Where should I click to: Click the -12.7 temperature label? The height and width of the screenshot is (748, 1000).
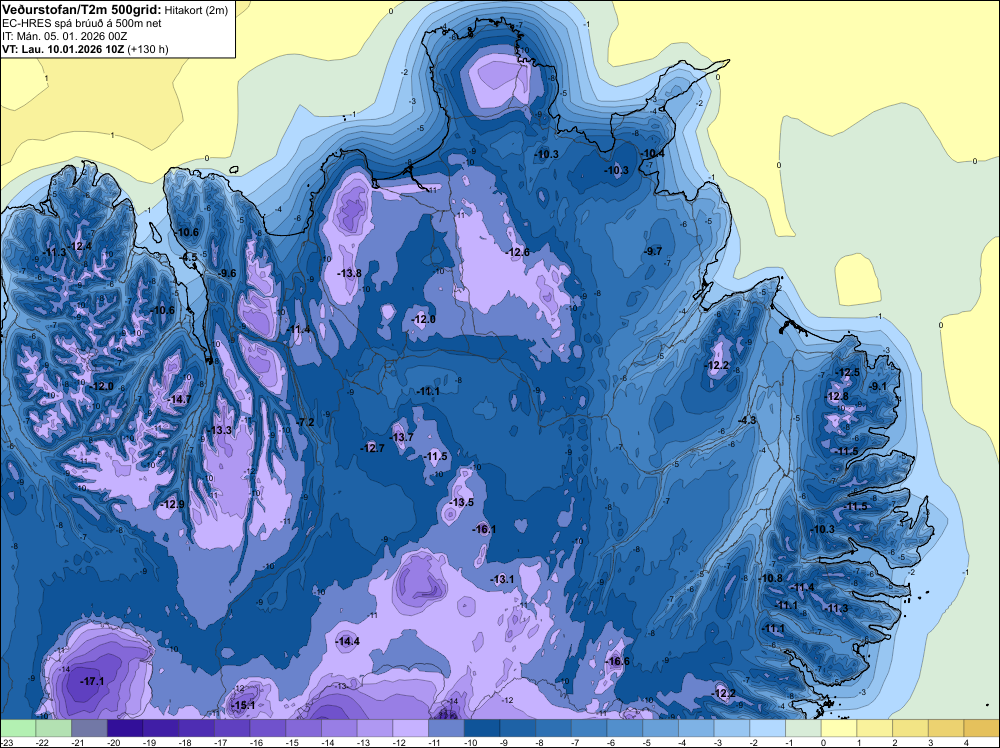pyautogui.click(x=372, y=448)
